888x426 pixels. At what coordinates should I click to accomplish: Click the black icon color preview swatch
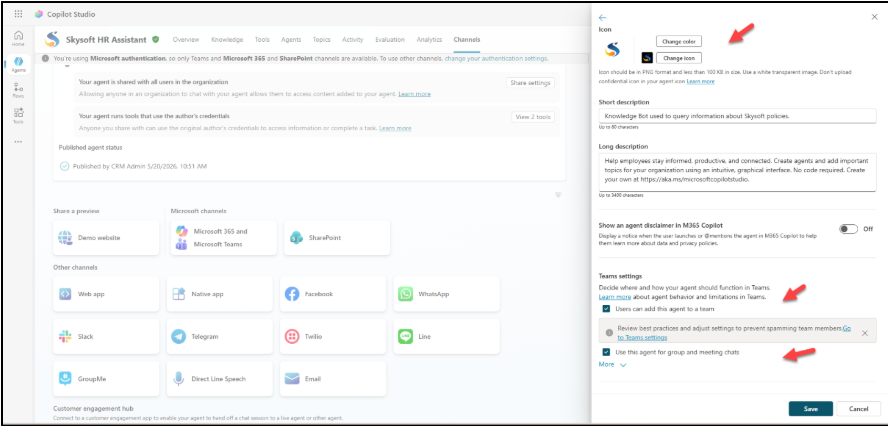pyautogui.click(x=647, y=58)
